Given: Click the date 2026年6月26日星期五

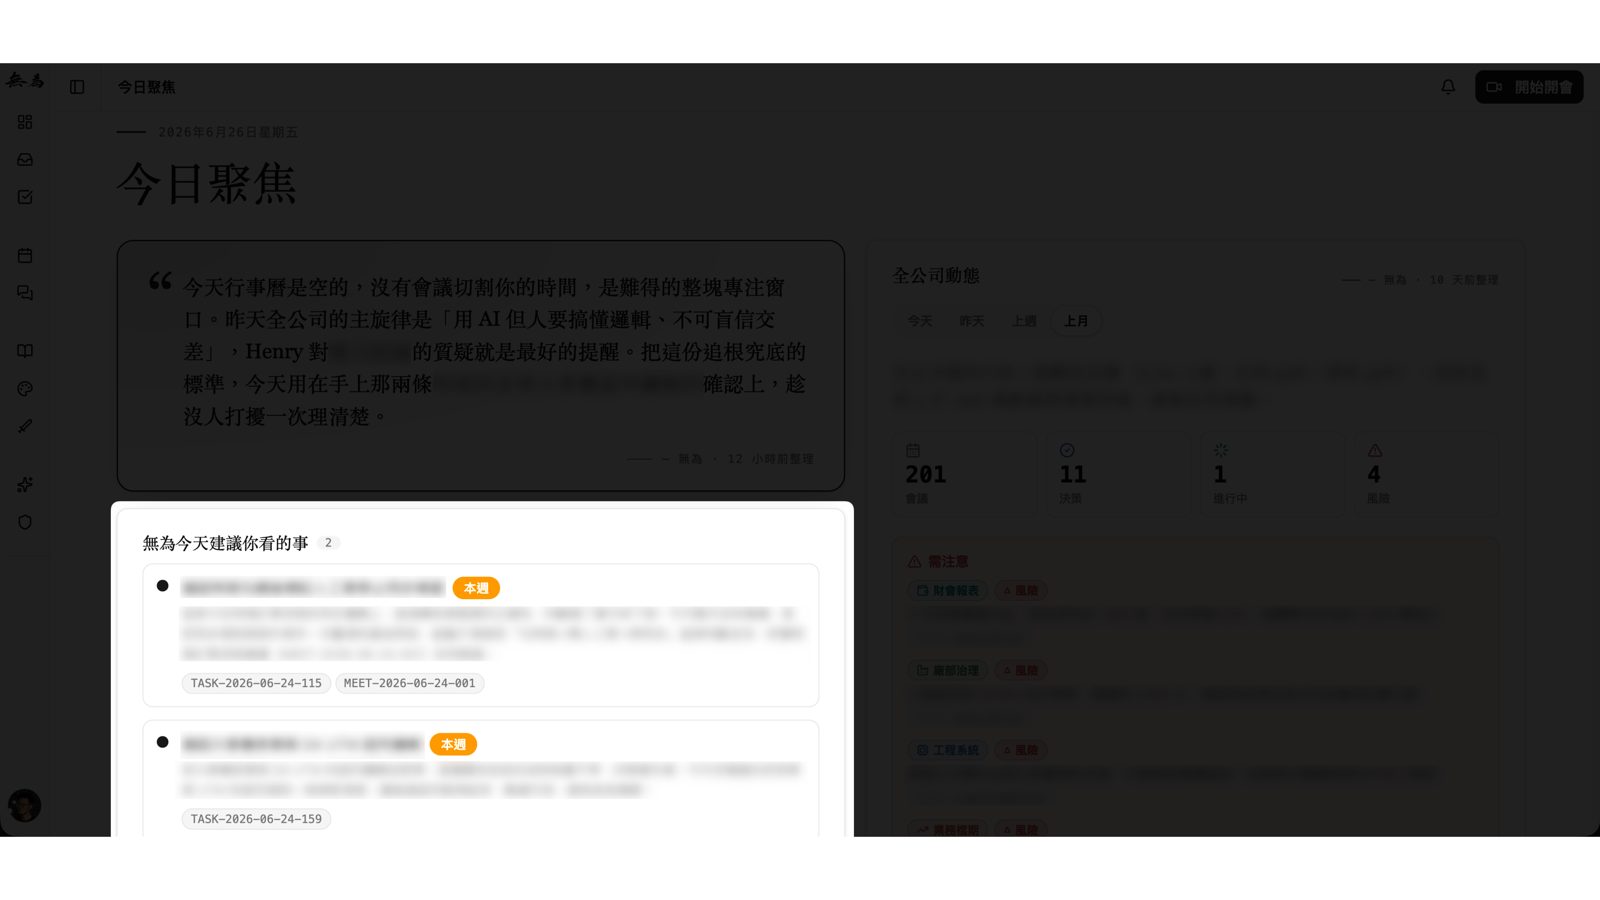Looking at the screenshot, I should pos(228,132).
